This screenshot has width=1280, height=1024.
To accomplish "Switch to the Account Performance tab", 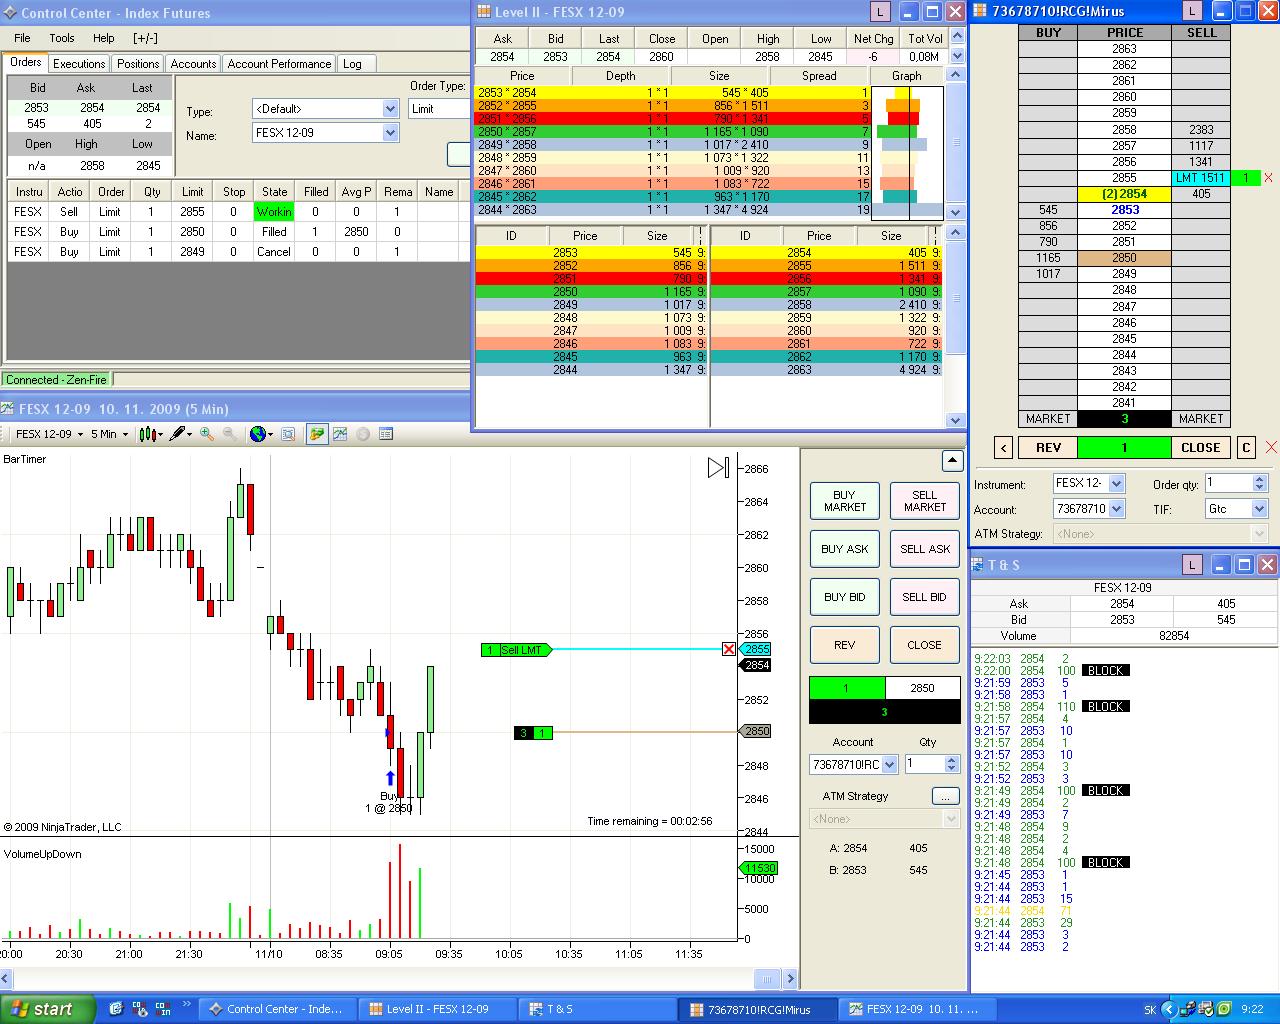I will [279, 63].
